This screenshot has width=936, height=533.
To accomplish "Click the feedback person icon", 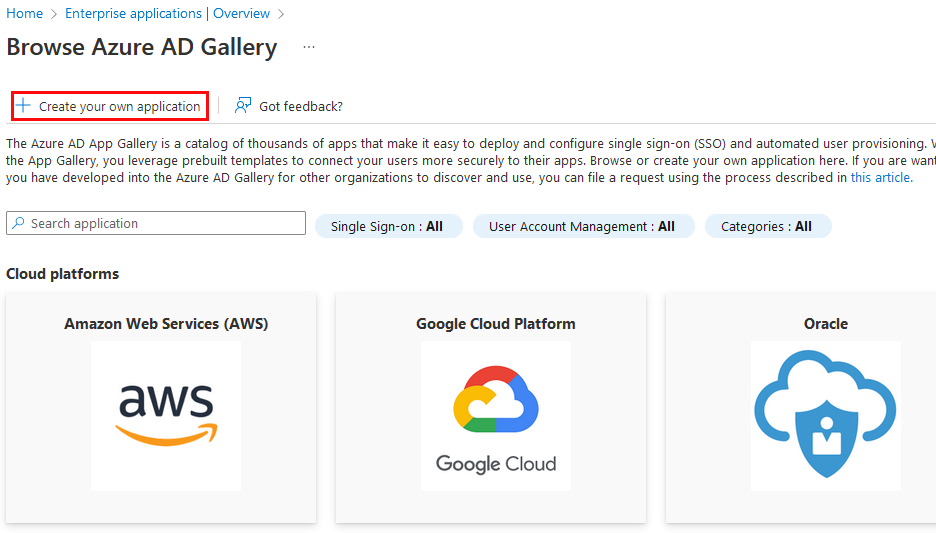I will pos(242,106).
